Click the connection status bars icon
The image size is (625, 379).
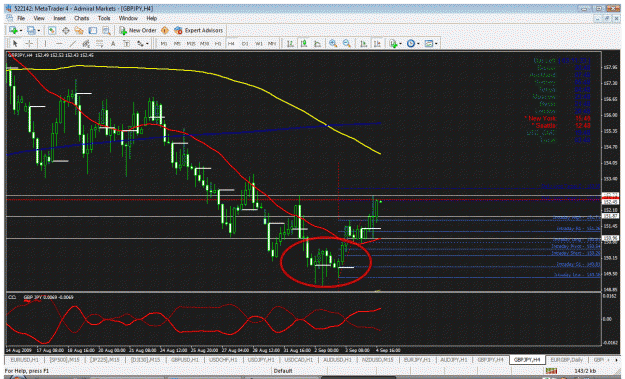(551, 371)
